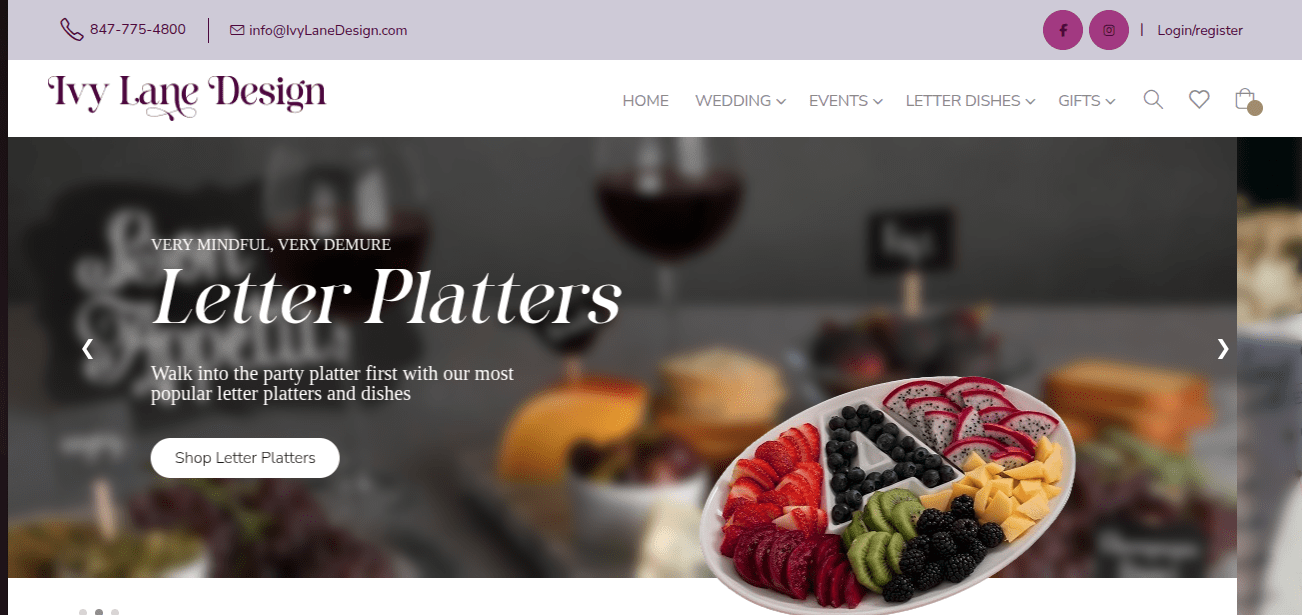Click the email envelope icon
The image size is (1302, 615).
tap(237, 30)
